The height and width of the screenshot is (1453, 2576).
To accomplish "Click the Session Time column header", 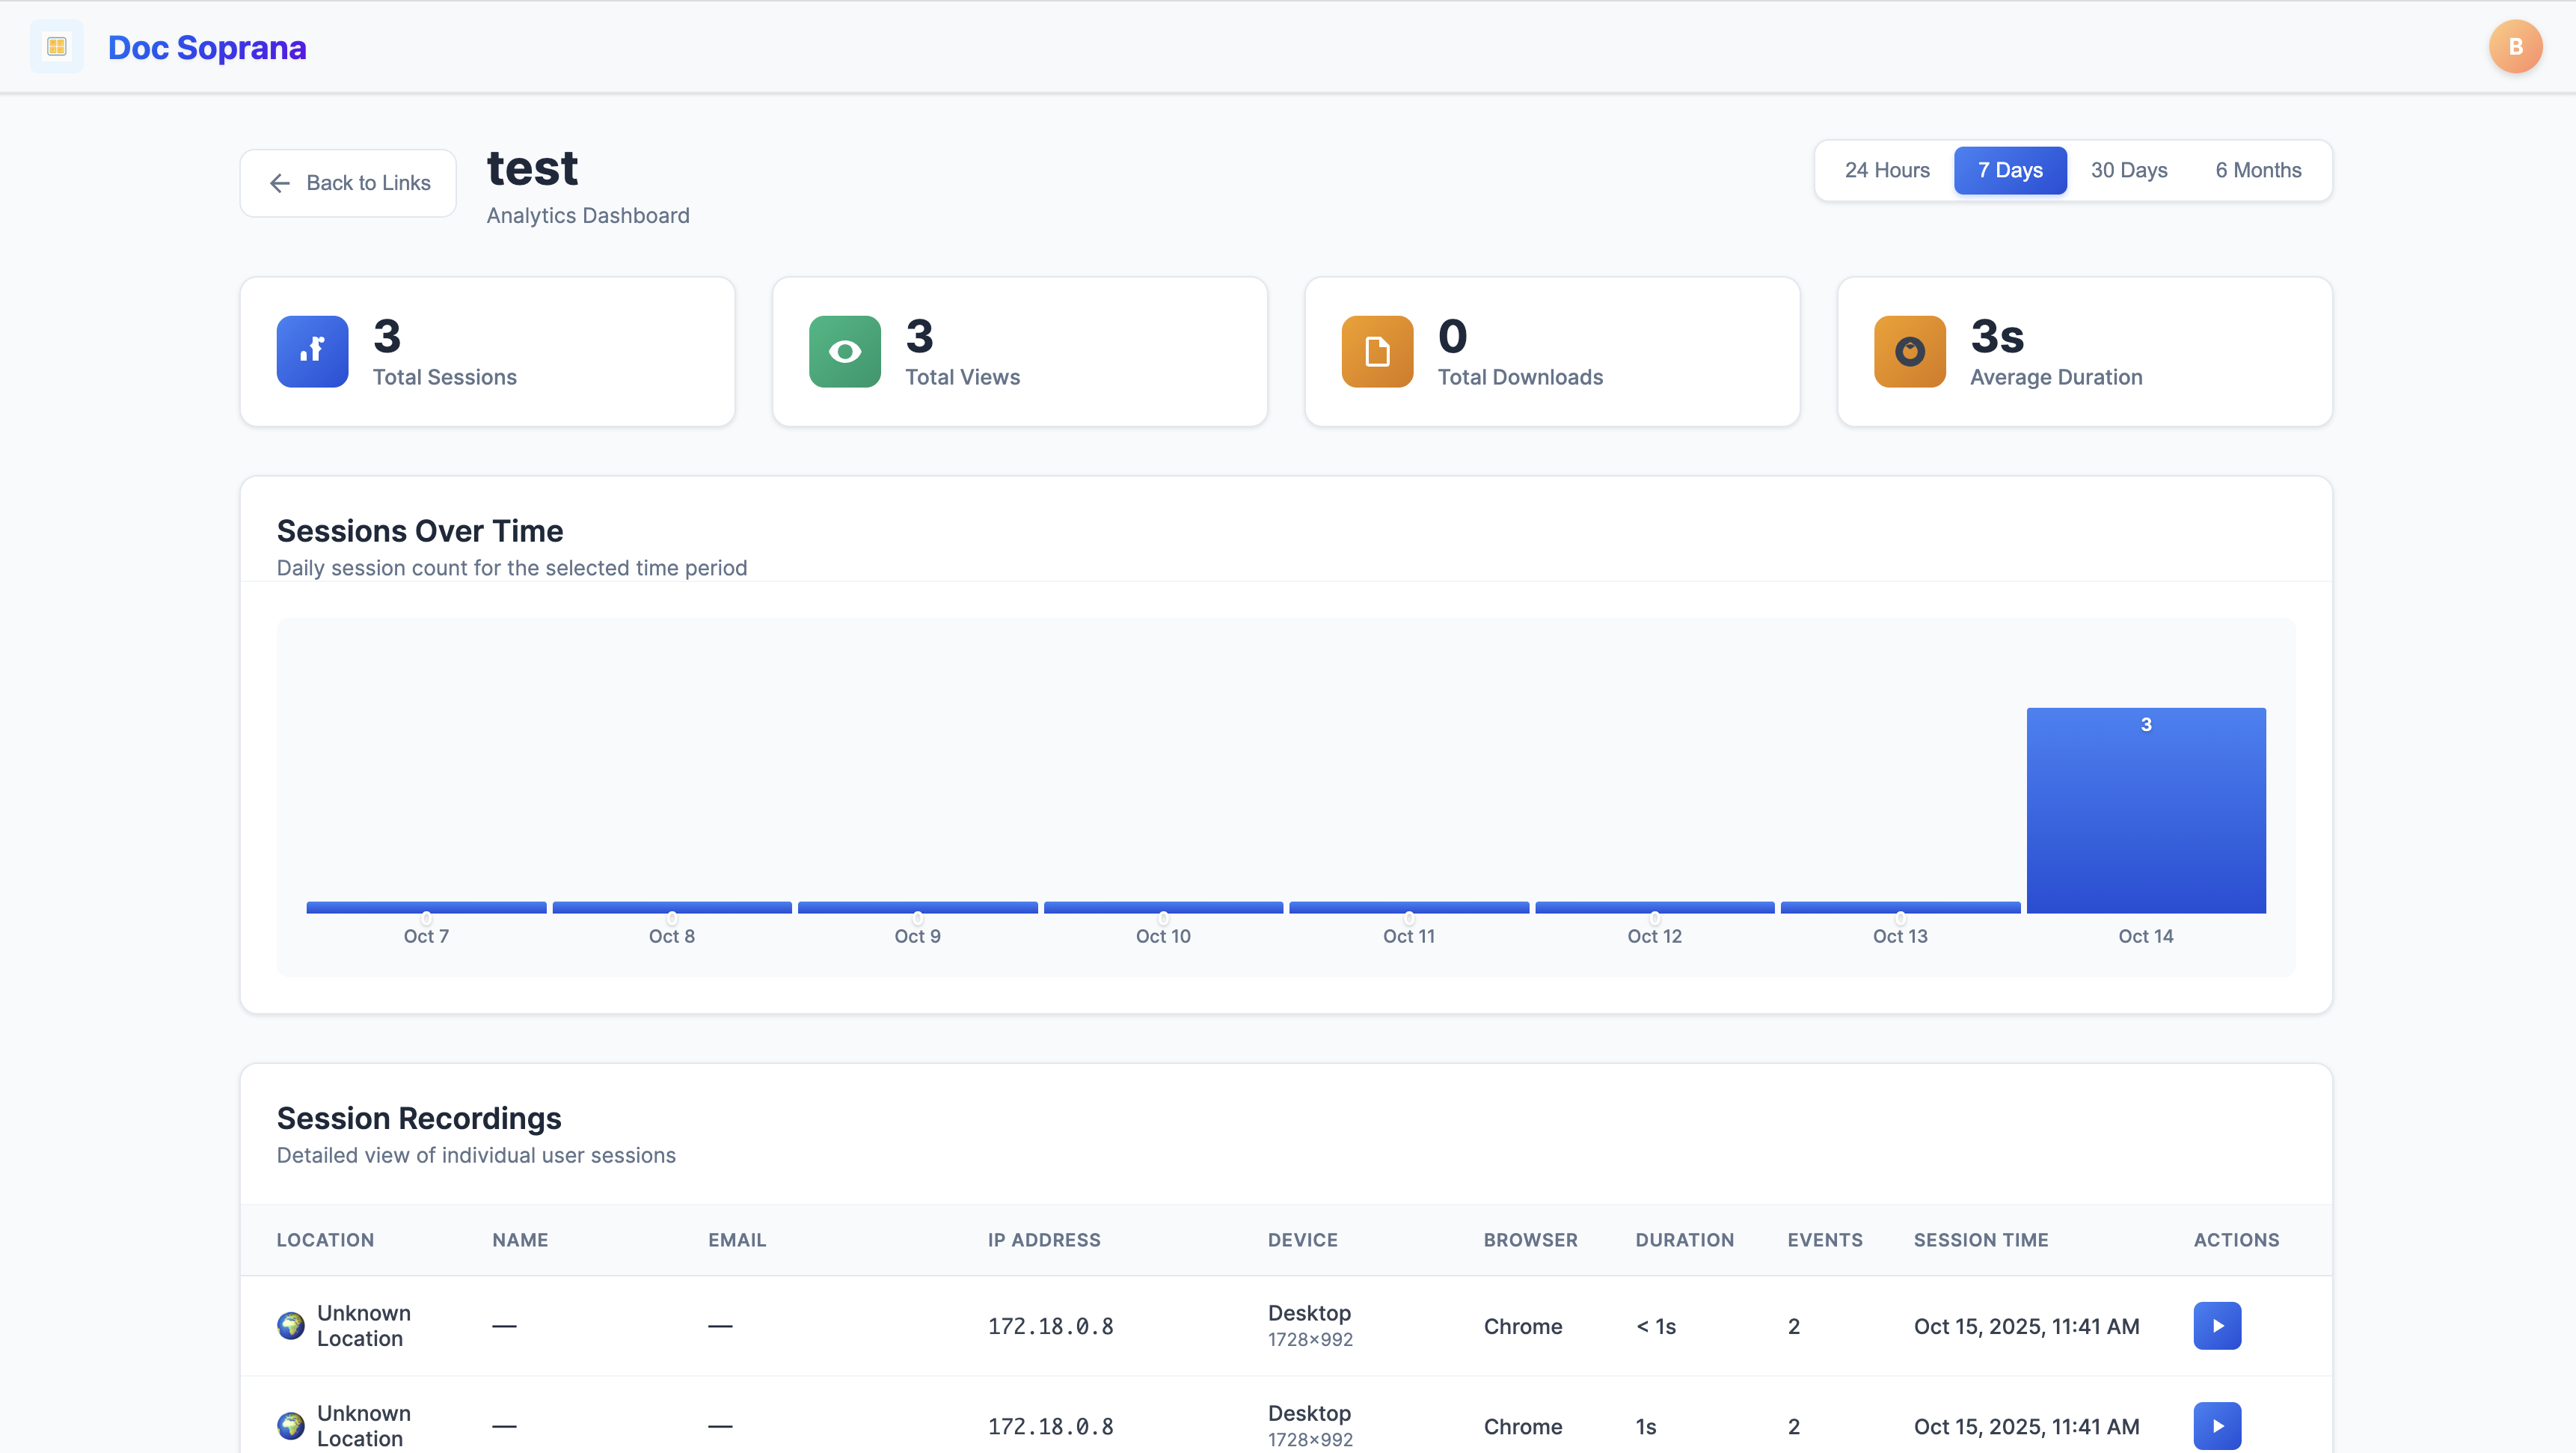I will [x=1981, y=1240].
